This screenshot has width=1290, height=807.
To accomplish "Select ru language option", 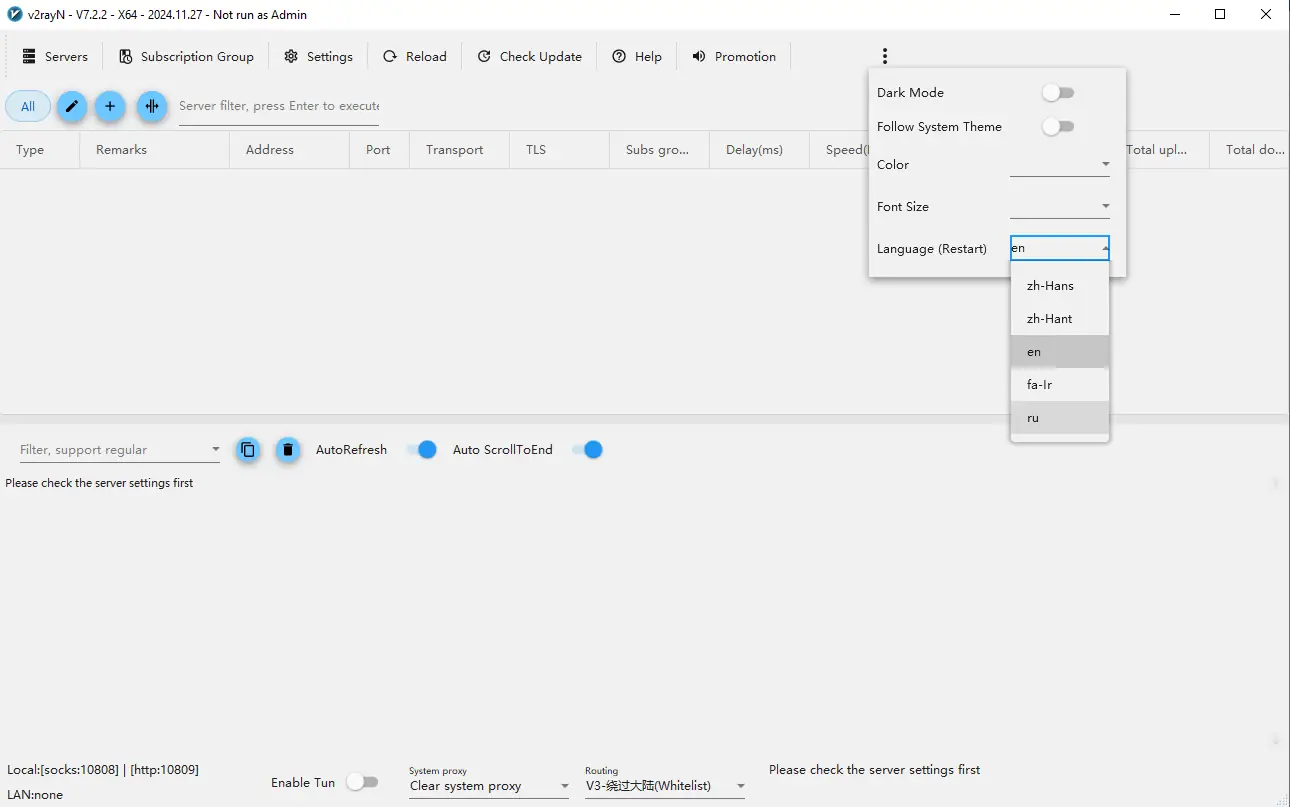I will point(1060,418).
